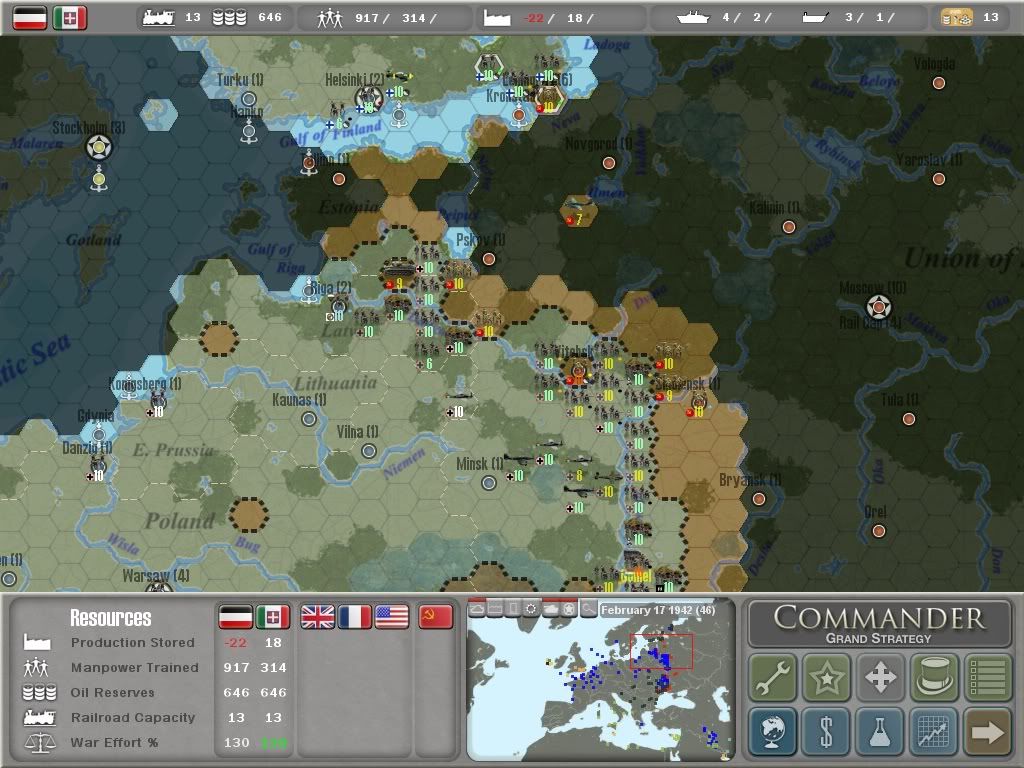
Task: Toggle the factory minimap filter
Action: point(495,609)
